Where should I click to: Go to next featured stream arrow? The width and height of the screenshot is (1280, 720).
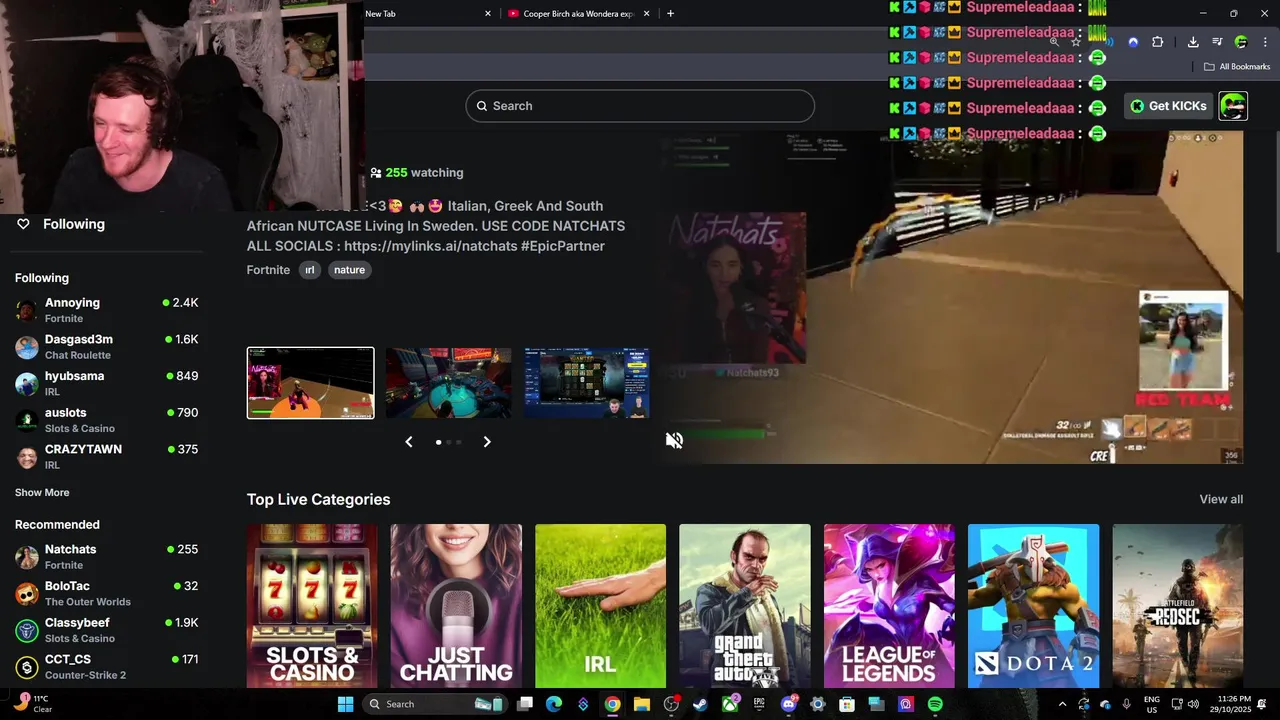[487, 441]
